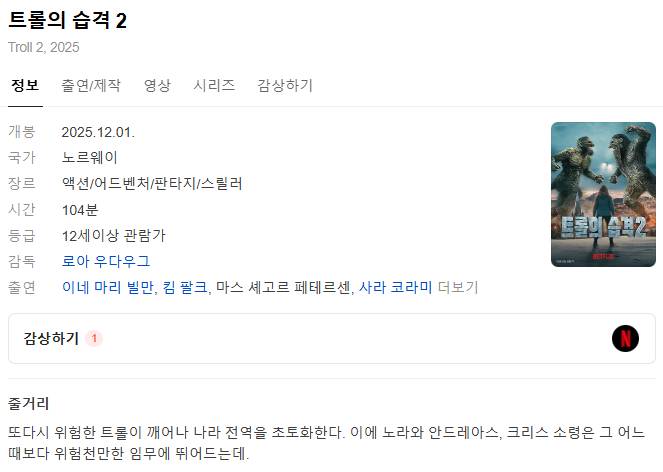663x472 pixels.
Task: Click the genre text 액션/어드벤처/판타지/스릴러
Action: click(152, 184)
